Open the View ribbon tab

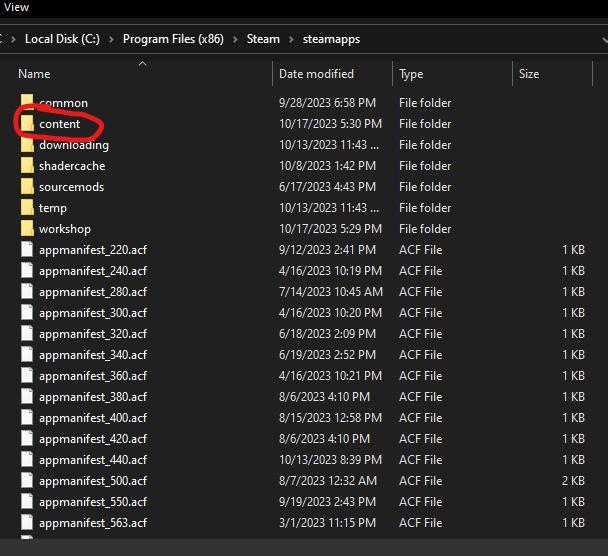(16, 7)
